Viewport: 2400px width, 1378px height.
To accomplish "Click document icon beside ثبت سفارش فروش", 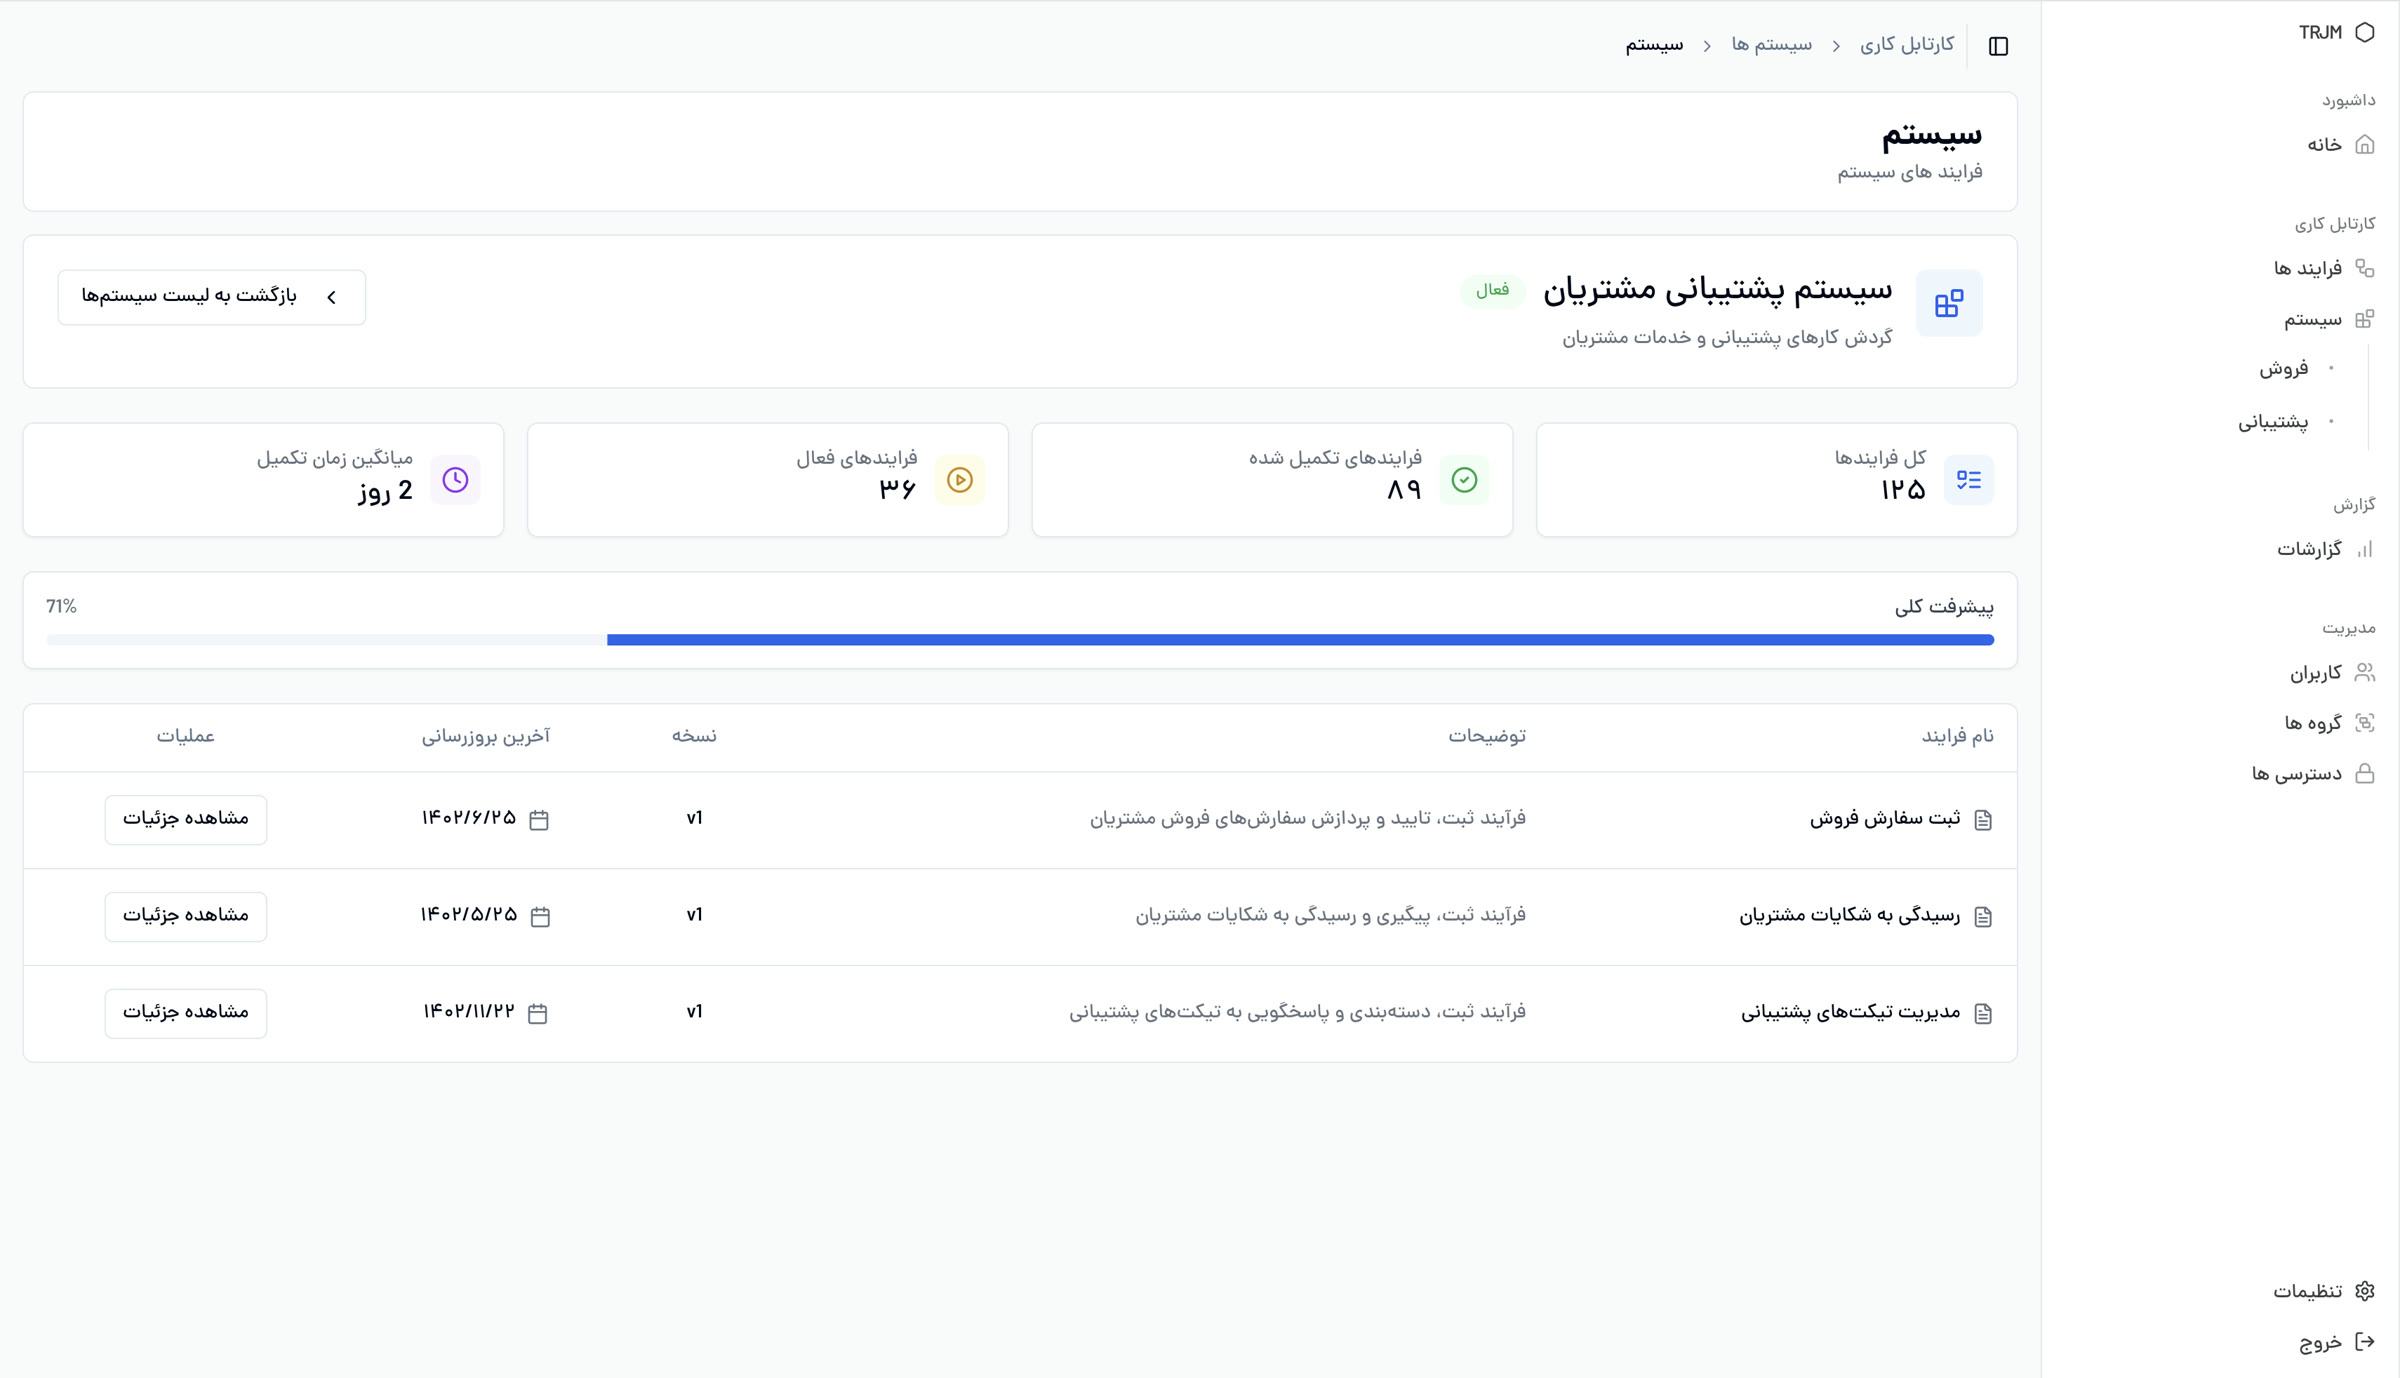I will pyautogui.click(x=1983, y=820).
